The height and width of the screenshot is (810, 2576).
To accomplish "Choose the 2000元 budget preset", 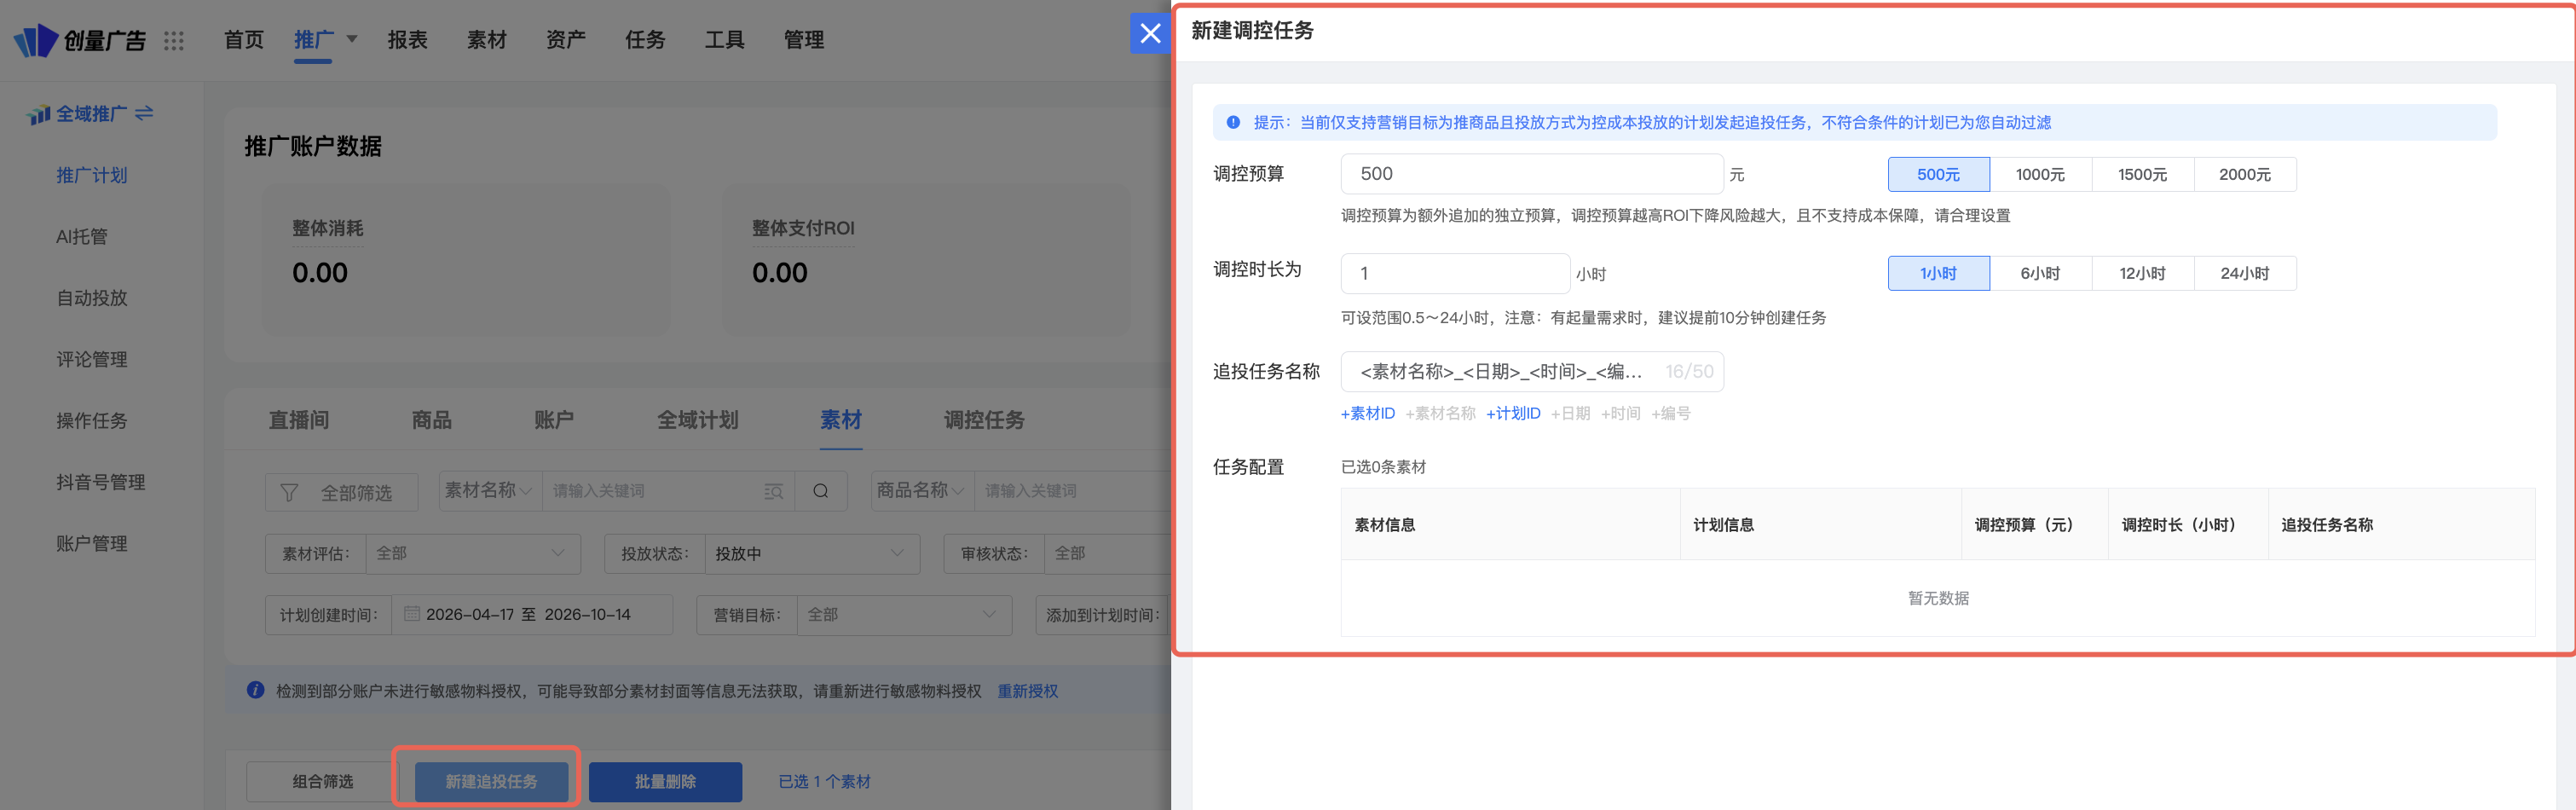I will click(2244, 174).
